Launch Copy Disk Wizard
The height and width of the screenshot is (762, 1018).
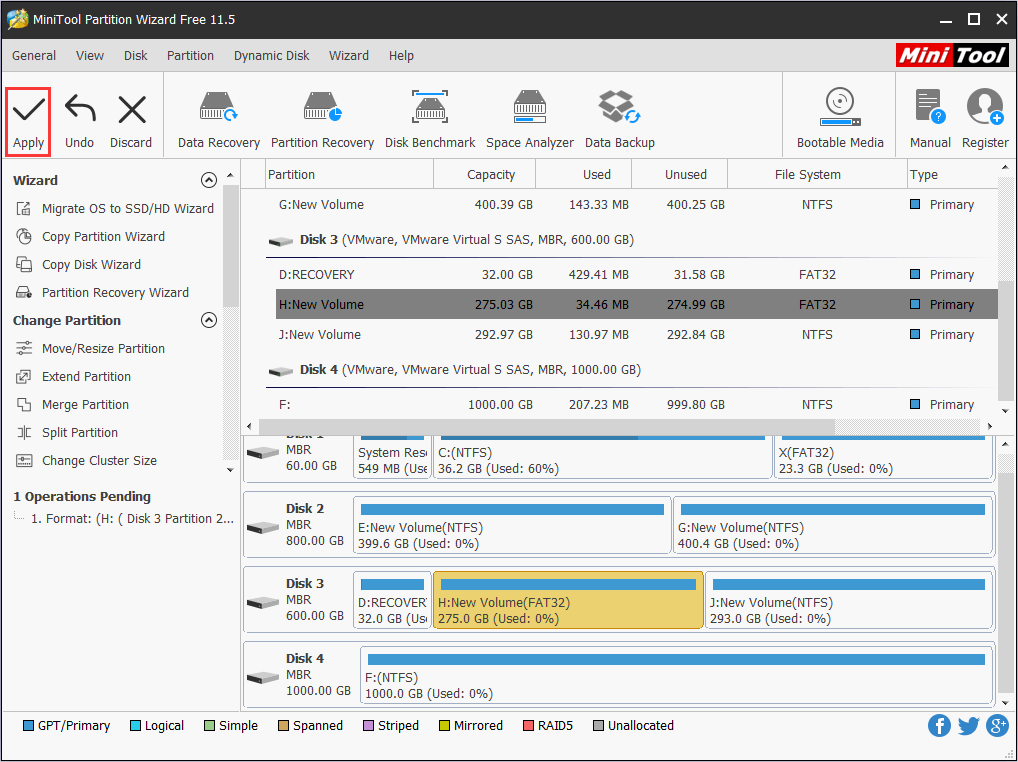click(79, 264)
